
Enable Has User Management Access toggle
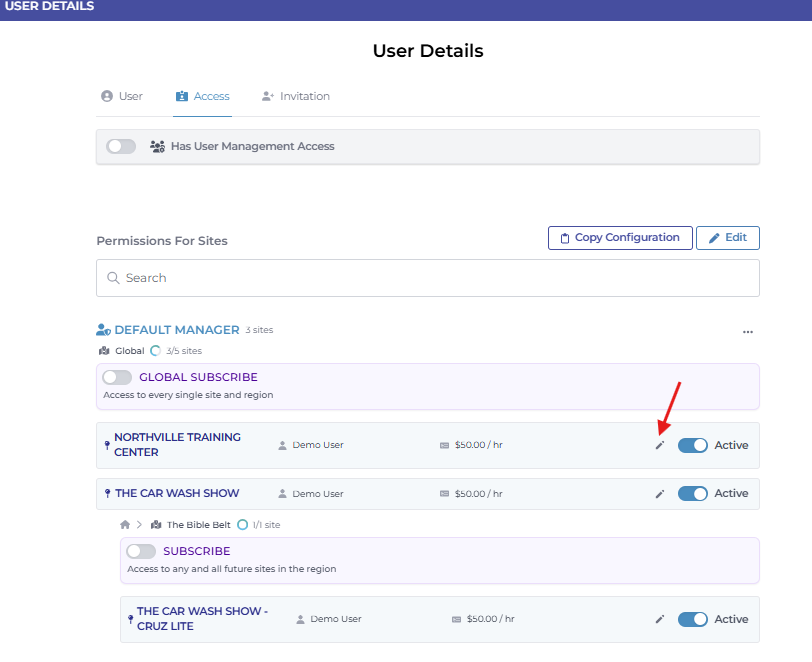point(121,146)
